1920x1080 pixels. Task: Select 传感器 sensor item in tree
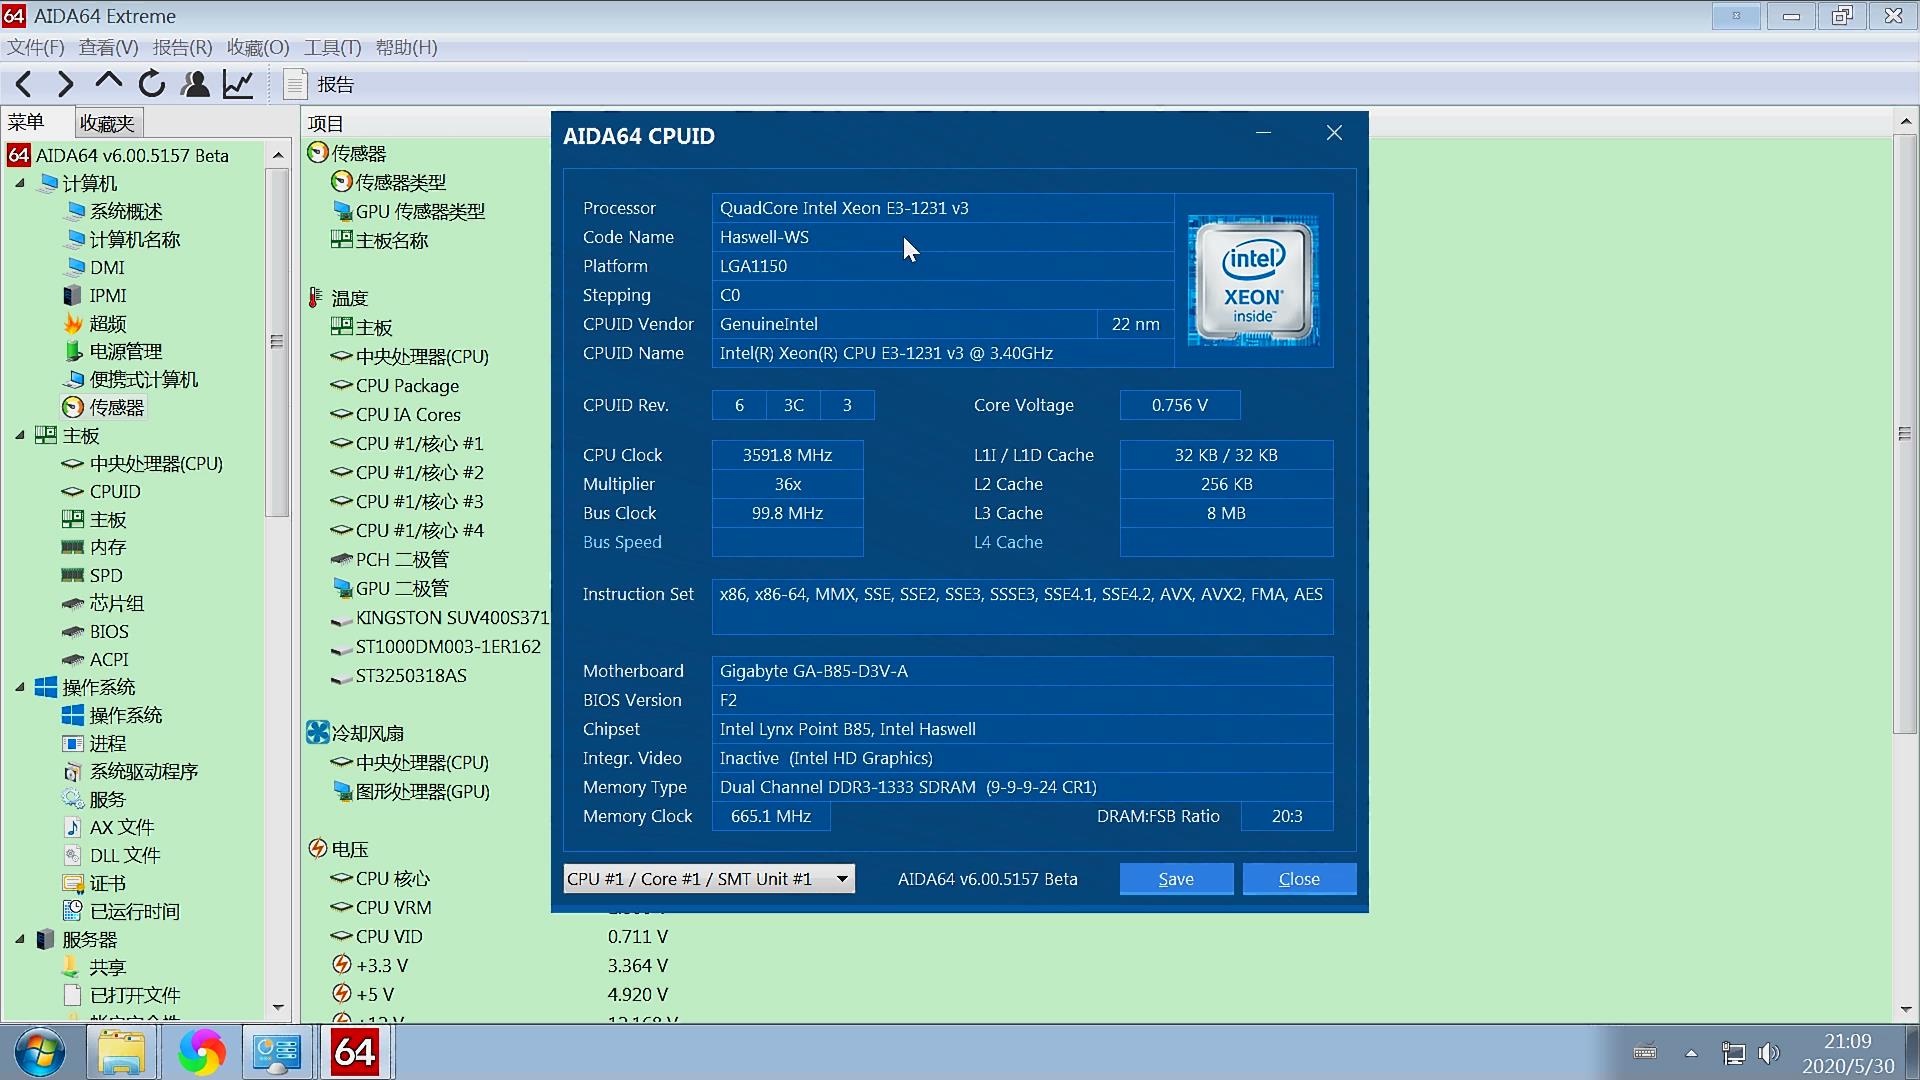click(116, 407)
